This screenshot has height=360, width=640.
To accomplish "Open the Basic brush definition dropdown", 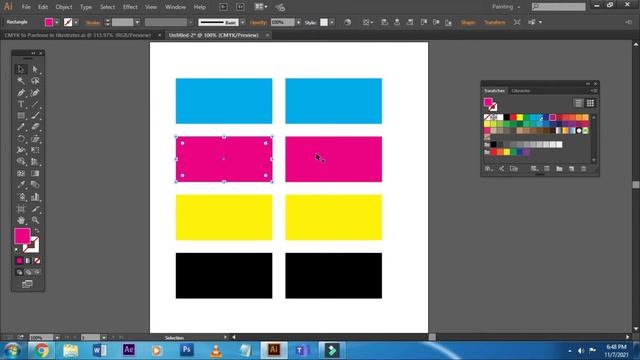I will [242, 22].
